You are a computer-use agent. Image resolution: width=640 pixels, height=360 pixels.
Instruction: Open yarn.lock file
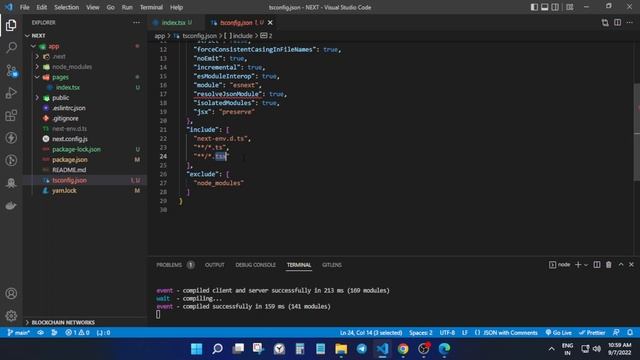coord(85,191)
